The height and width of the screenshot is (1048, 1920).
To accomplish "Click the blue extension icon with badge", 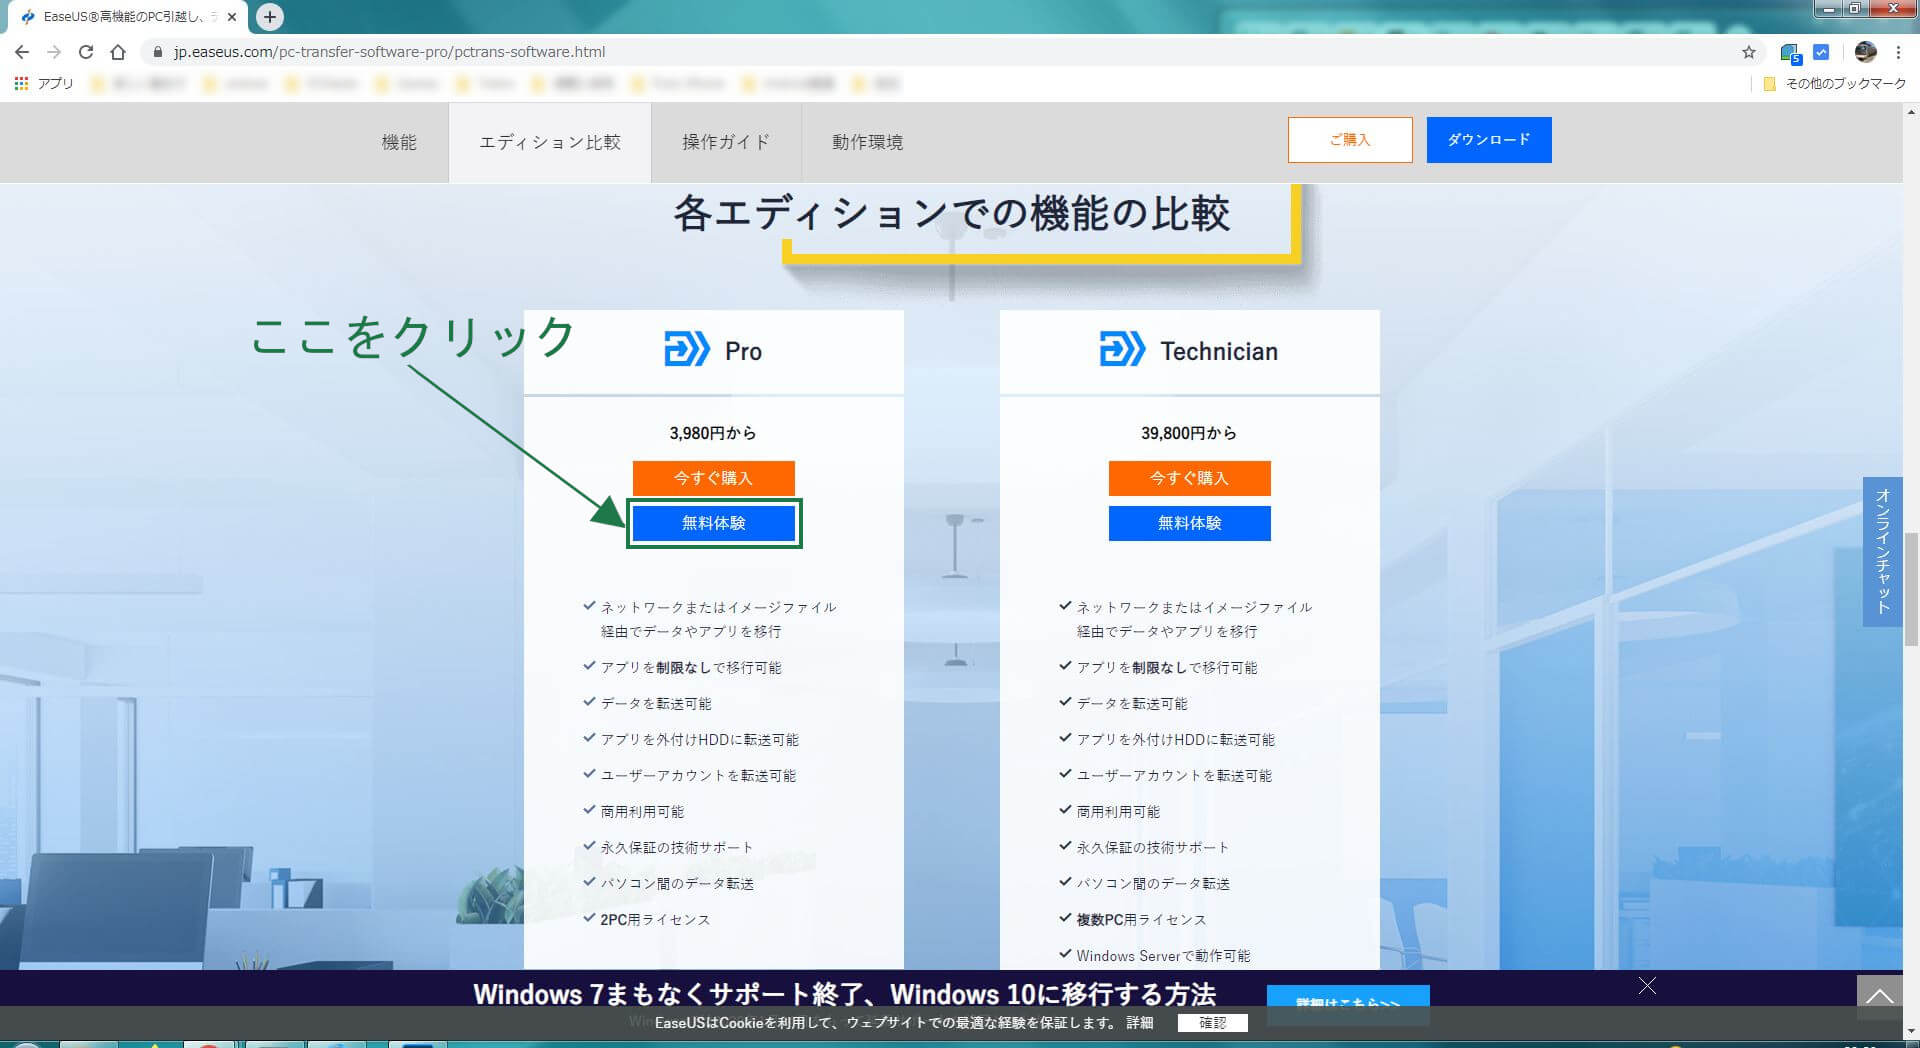I will point(1791,53).
